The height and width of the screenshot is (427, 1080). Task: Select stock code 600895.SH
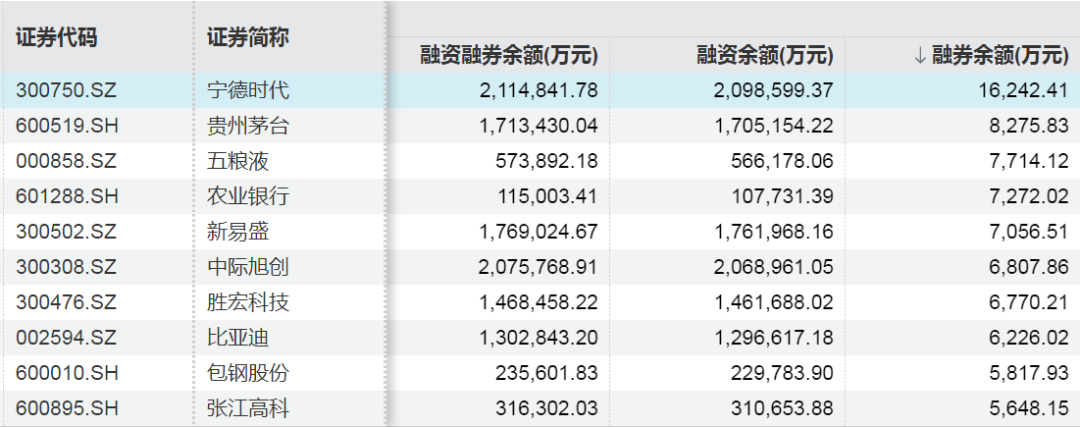pyautogui.click(x=66, y=408)
